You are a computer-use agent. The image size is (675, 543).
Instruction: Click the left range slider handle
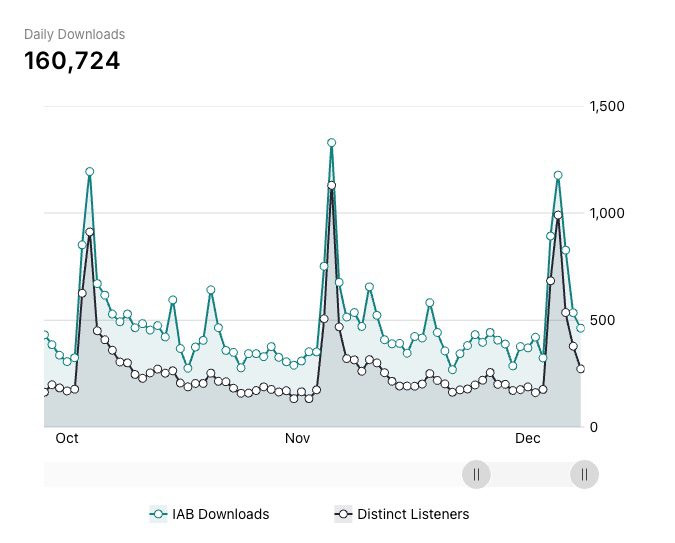click(476, 474)
